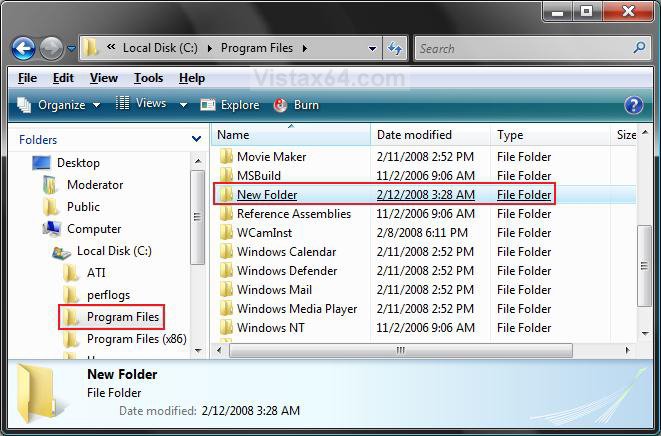Open the Help menu
The image size is (661, 436).
tap(192, 78)
